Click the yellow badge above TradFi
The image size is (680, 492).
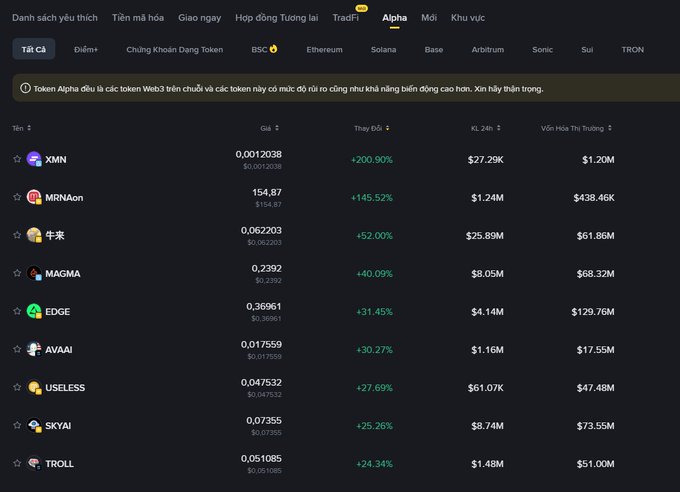point(361,8)
